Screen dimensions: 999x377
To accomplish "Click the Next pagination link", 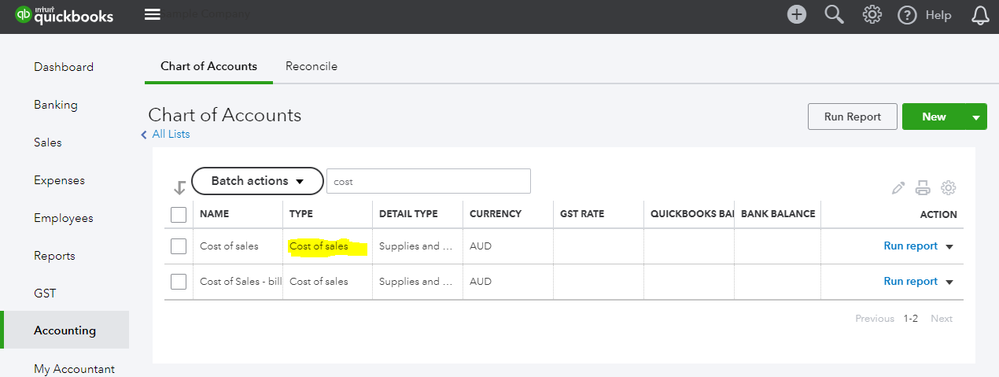I will (942, 318).
